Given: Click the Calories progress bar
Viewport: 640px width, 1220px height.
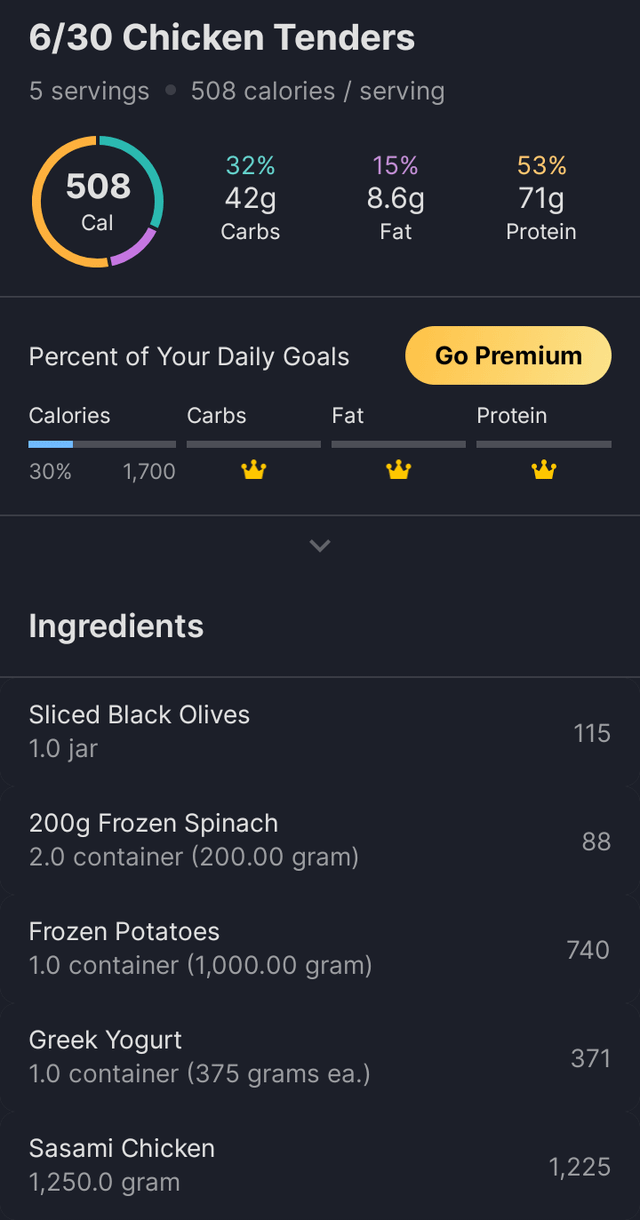Looking at the screenshot, I should pyautogui.click(x=102, y=444).
